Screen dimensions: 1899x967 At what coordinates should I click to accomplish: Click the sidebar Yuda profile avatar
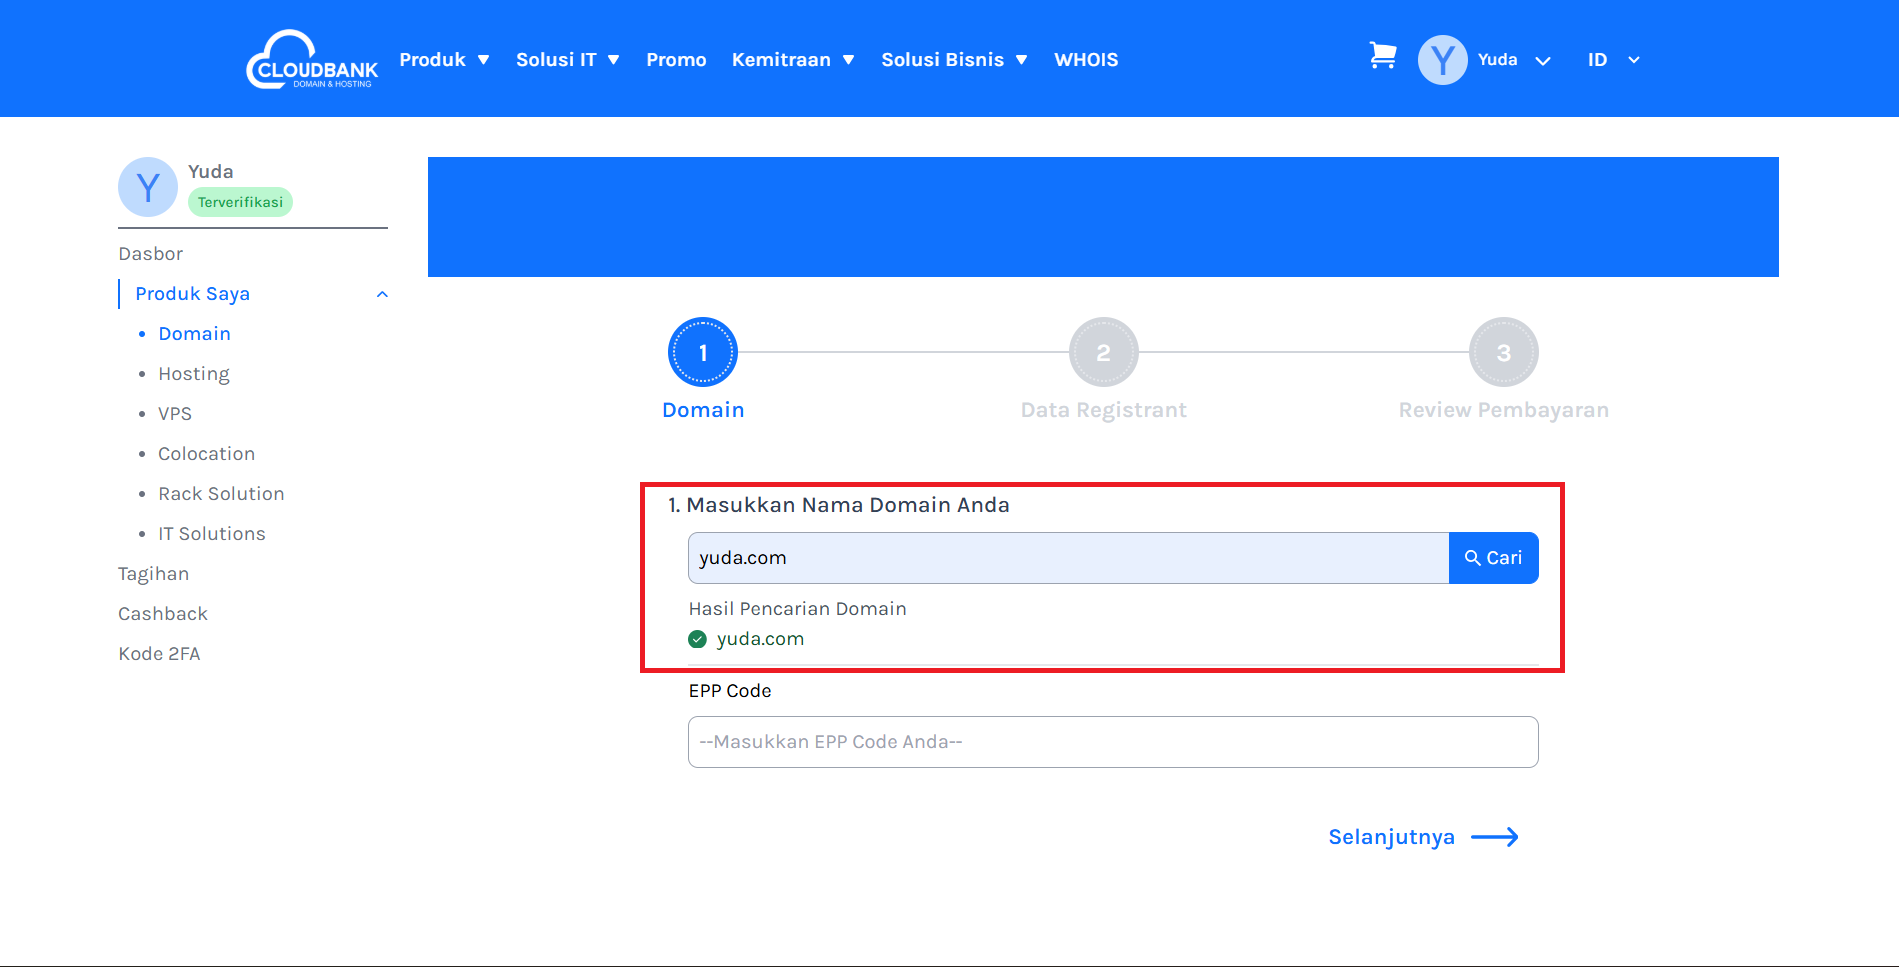click(x=148, y=187)
